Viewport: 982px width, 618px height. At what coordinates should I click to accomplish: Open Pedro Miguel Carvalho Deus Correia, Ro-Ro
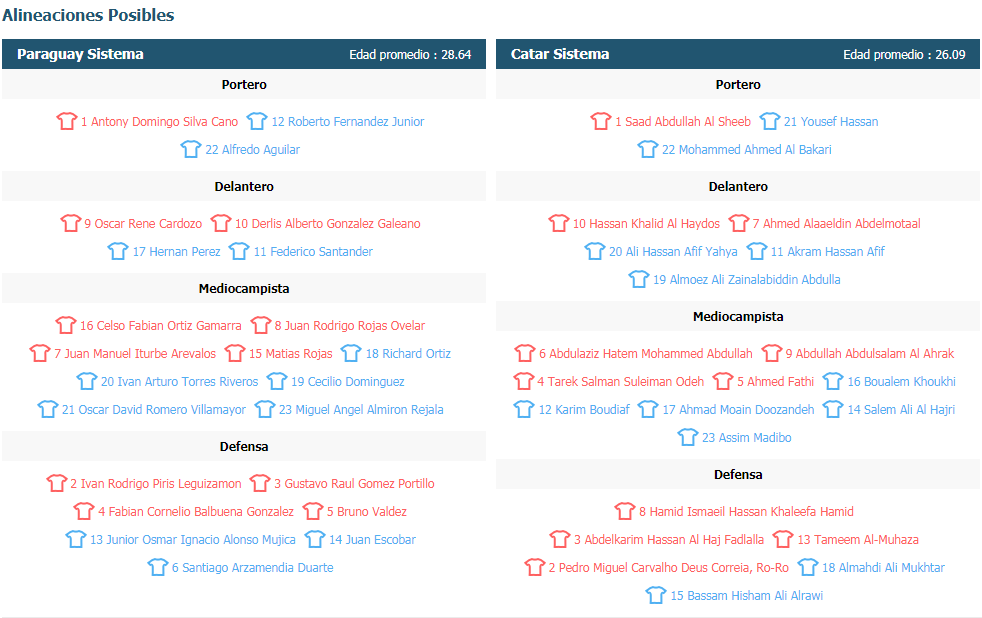(669, 568)
